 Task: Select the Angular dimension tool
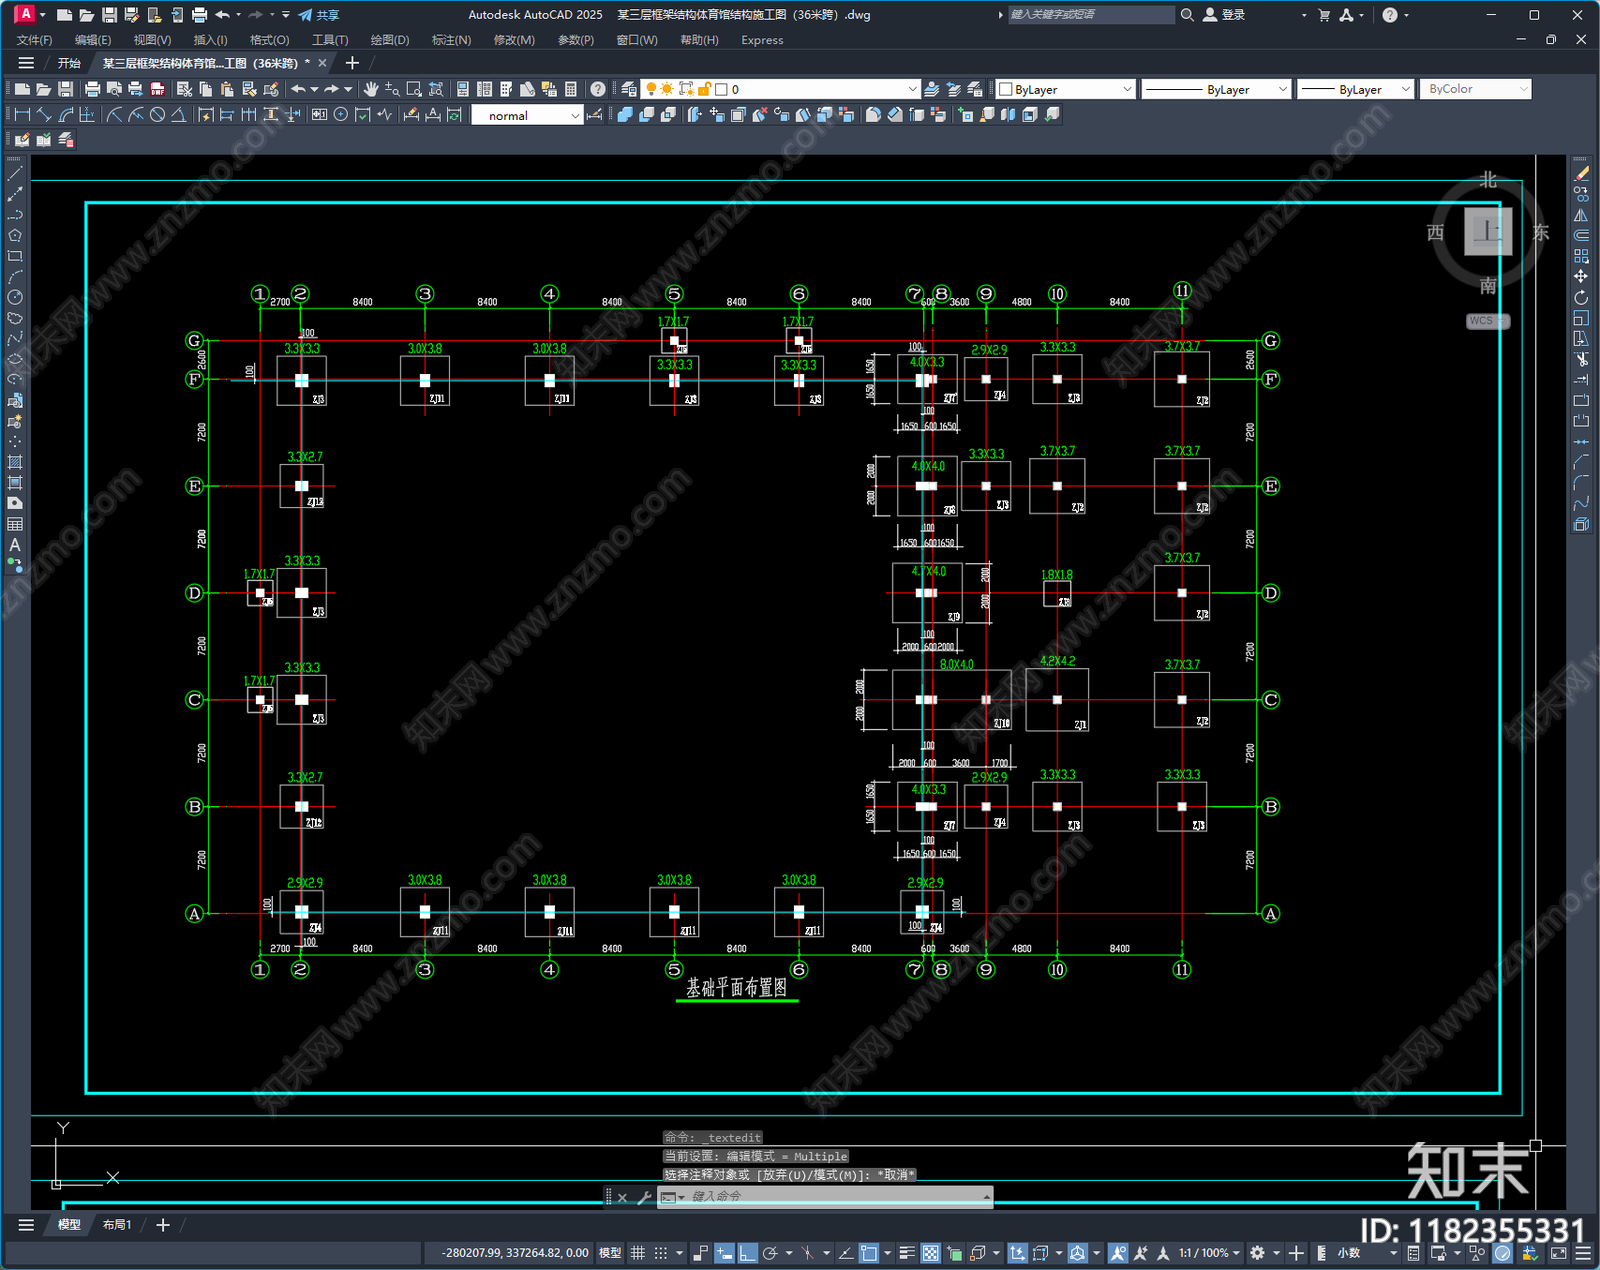click(178, 115)
